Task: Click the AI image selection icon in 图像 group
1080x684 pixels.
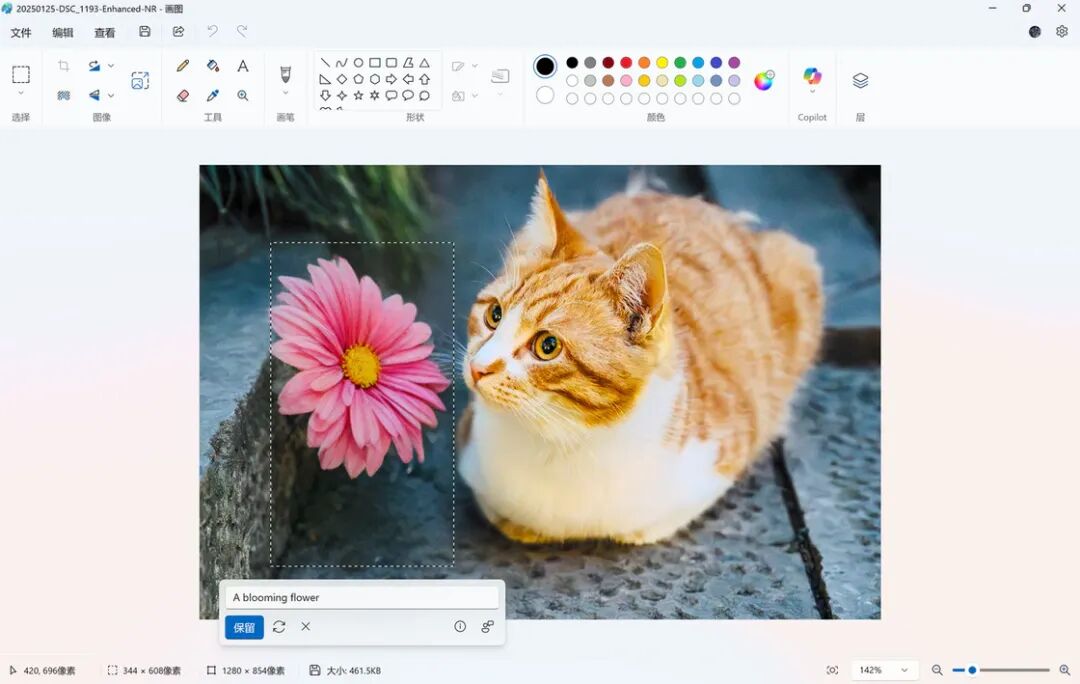Action: 140,81
